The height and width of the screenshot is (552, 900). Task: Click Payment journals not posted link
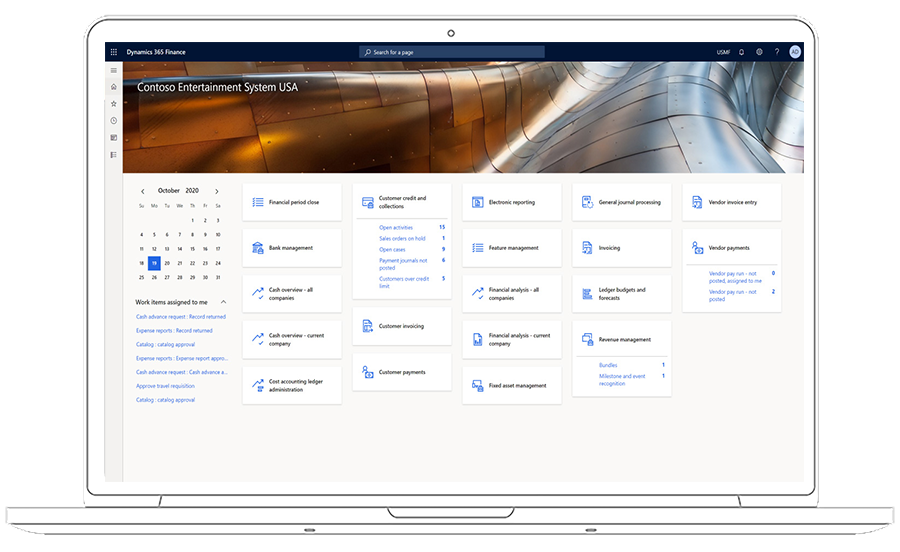[x=403, y=265]
